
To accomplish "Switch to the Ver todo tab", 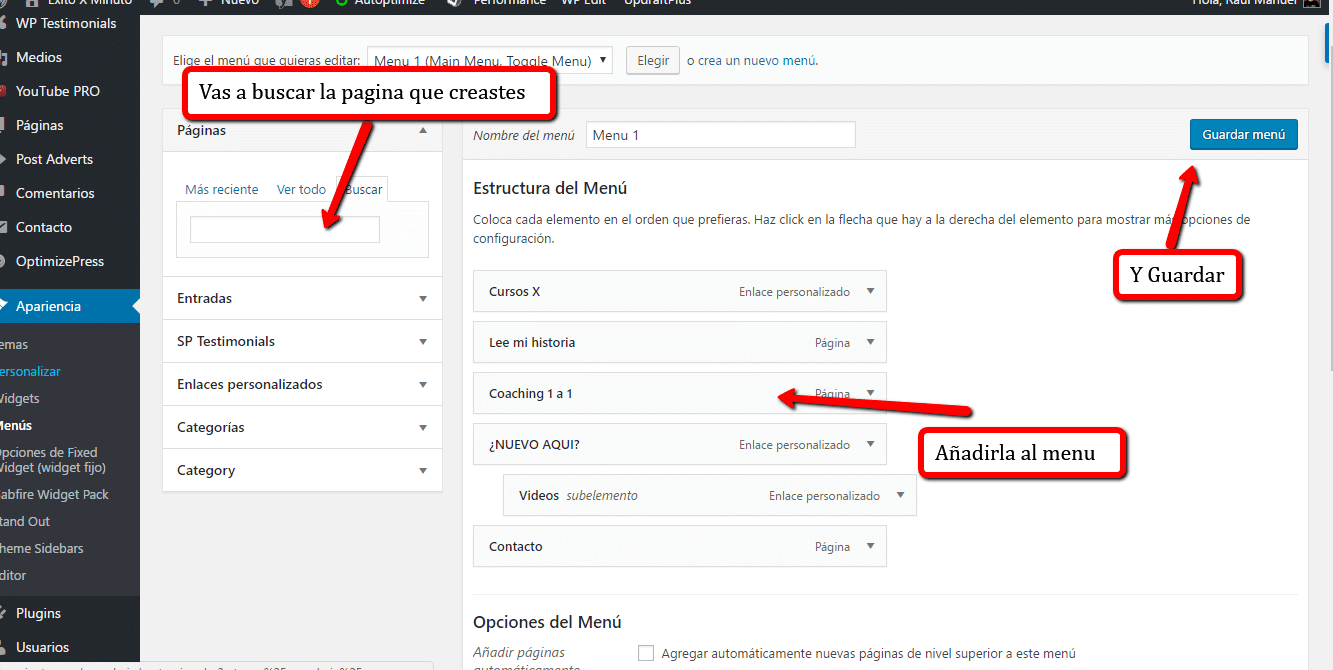I will point(301,190).
